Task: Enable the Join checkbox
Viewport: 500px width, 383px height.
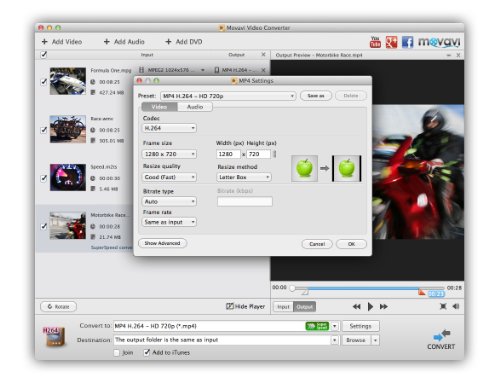Action: point(116,353)
